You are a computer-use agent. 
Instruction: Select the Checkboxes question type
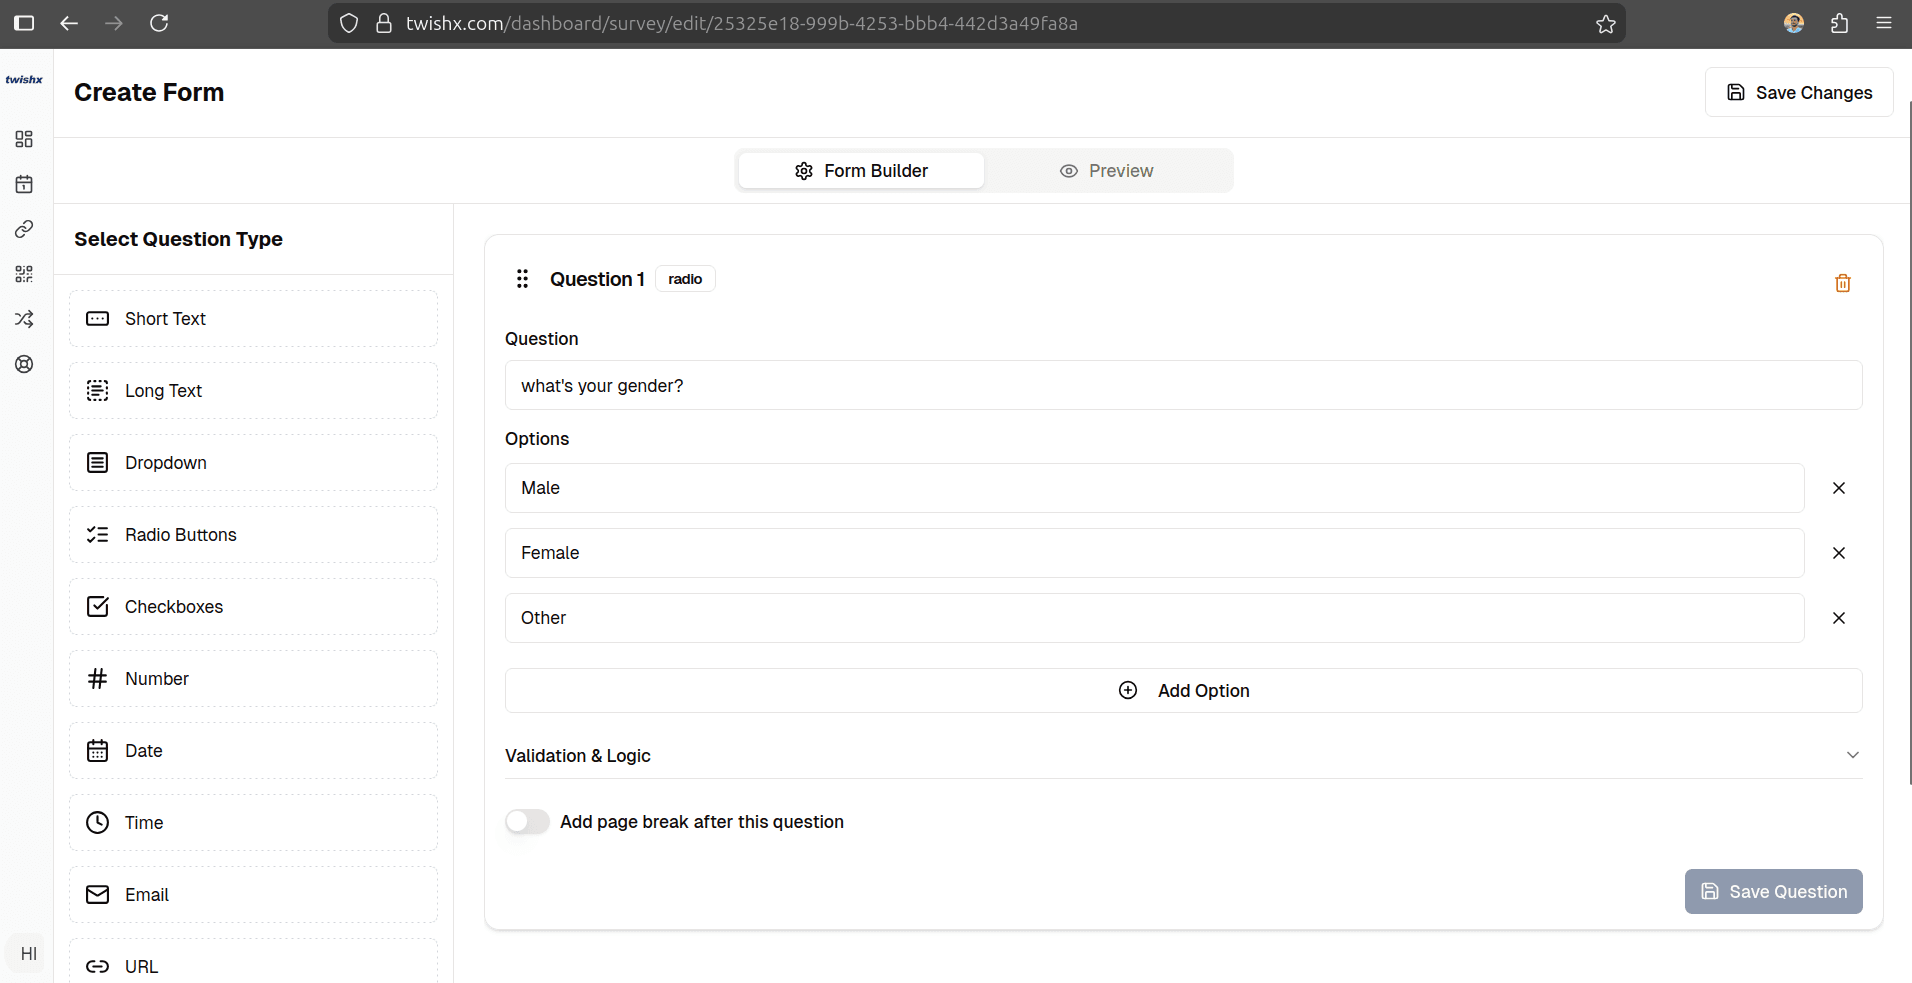253,607
